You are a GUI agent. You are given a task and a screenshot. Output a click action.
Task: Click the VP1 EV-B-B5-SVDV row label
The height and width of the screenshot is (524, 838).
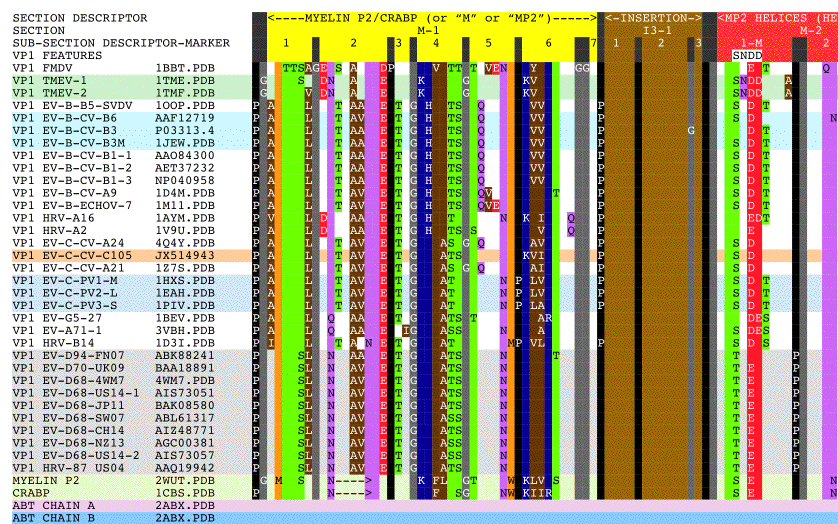[x=72, y=105]
